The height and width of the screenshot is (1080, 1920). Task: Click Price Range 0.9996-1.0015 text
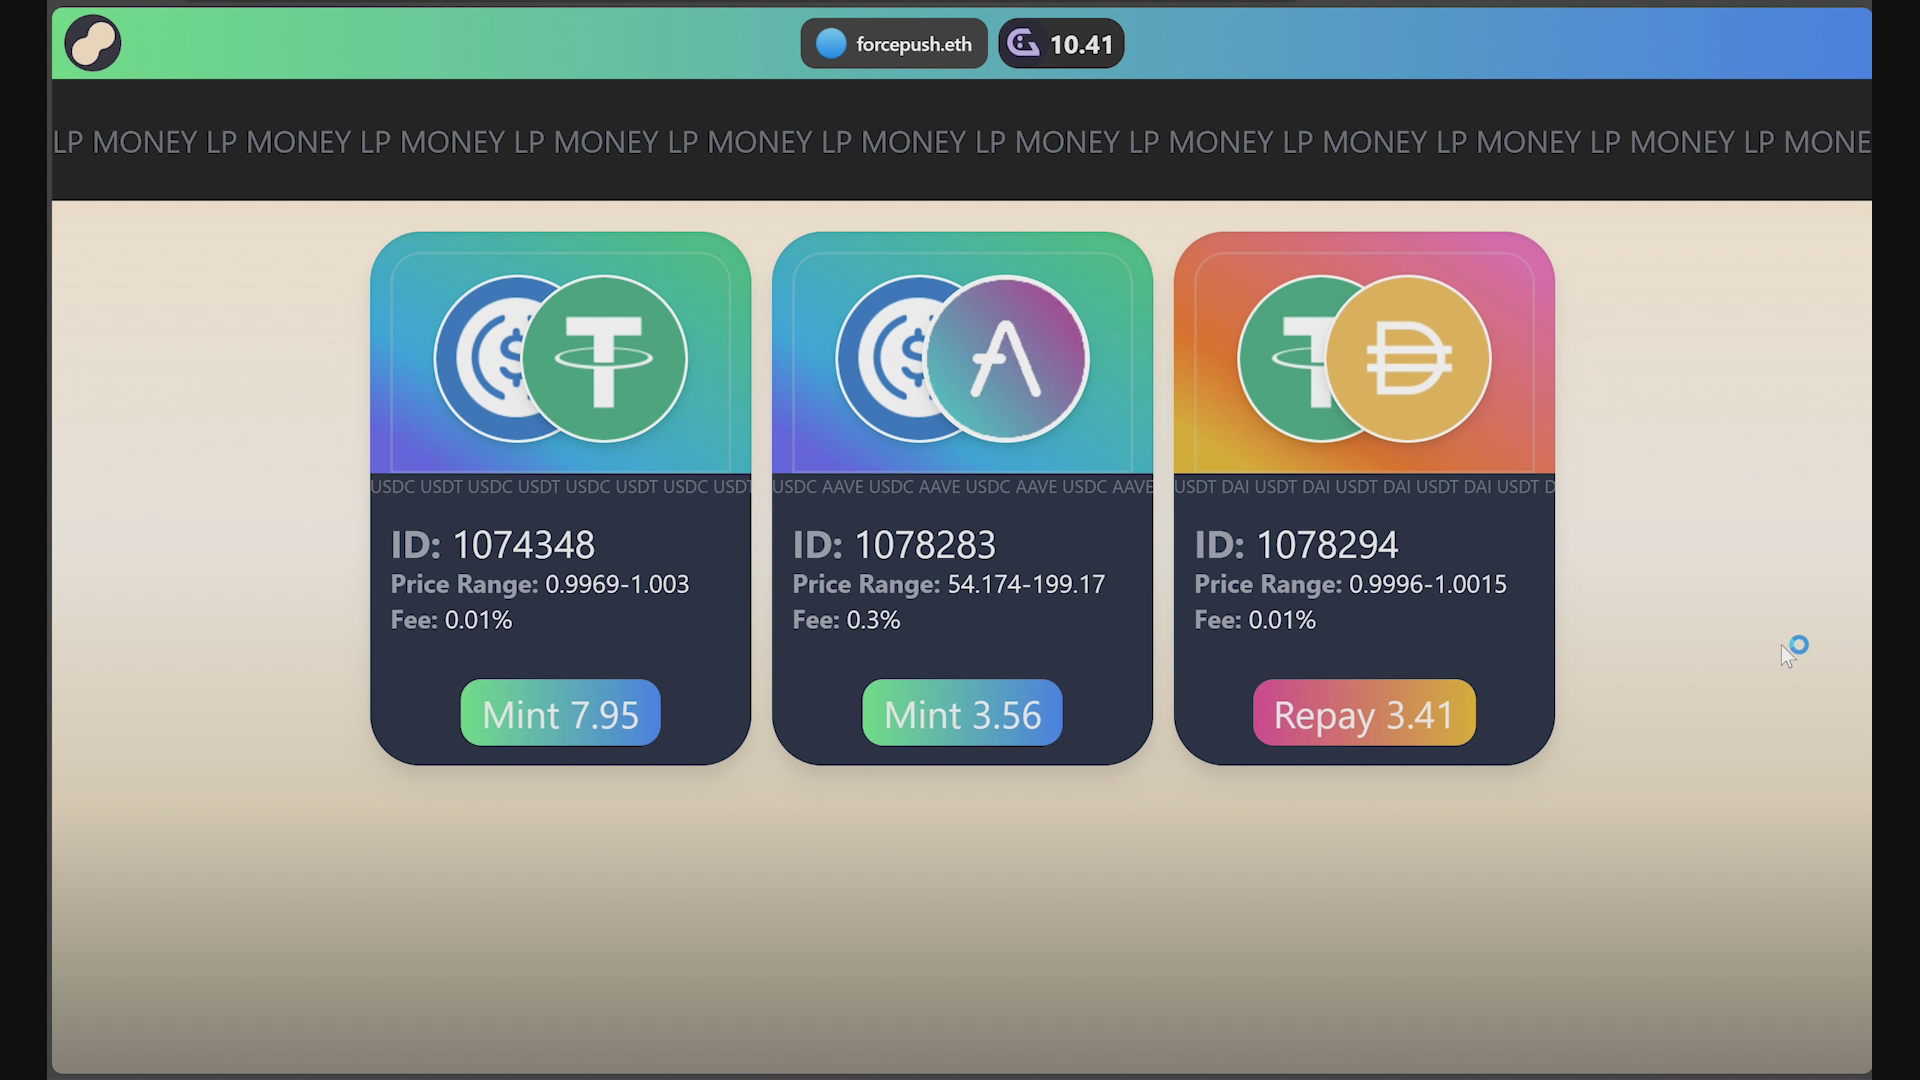point(1350,584)
